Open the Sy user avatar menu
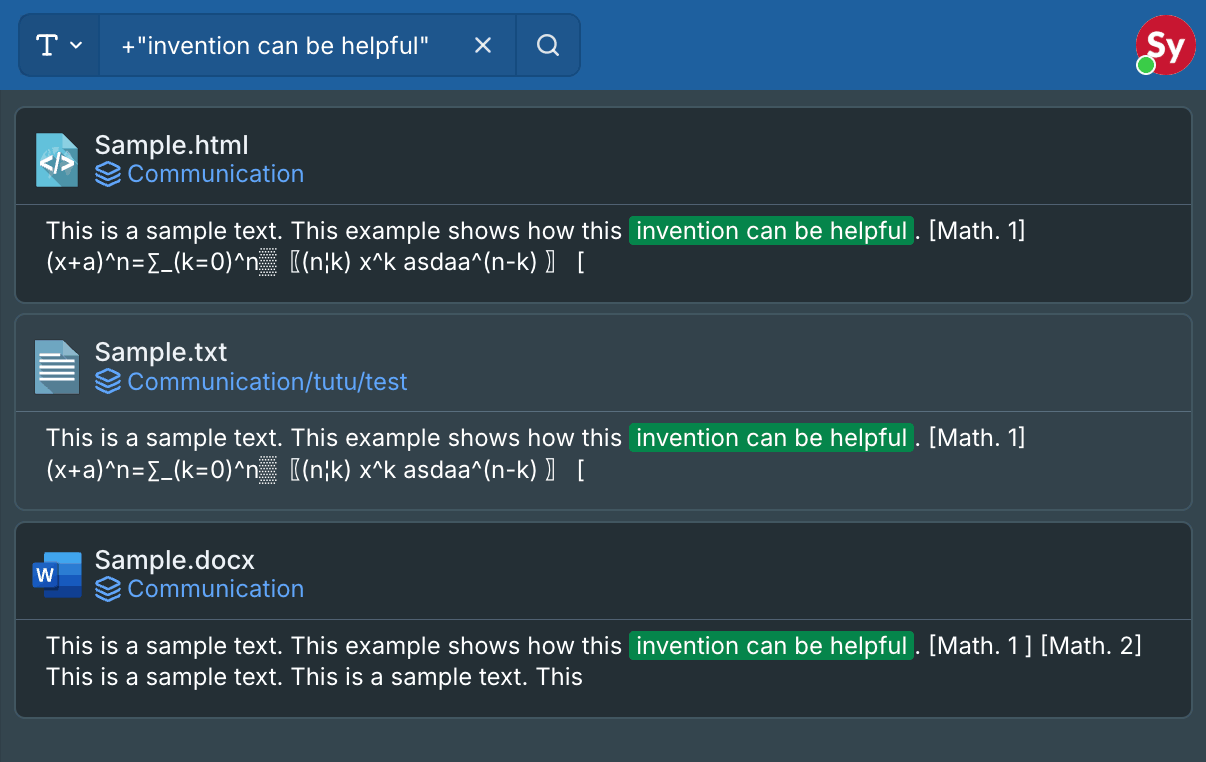Image resolution: width=1206 pixels, height=762 pixels. click(1166, 45)
